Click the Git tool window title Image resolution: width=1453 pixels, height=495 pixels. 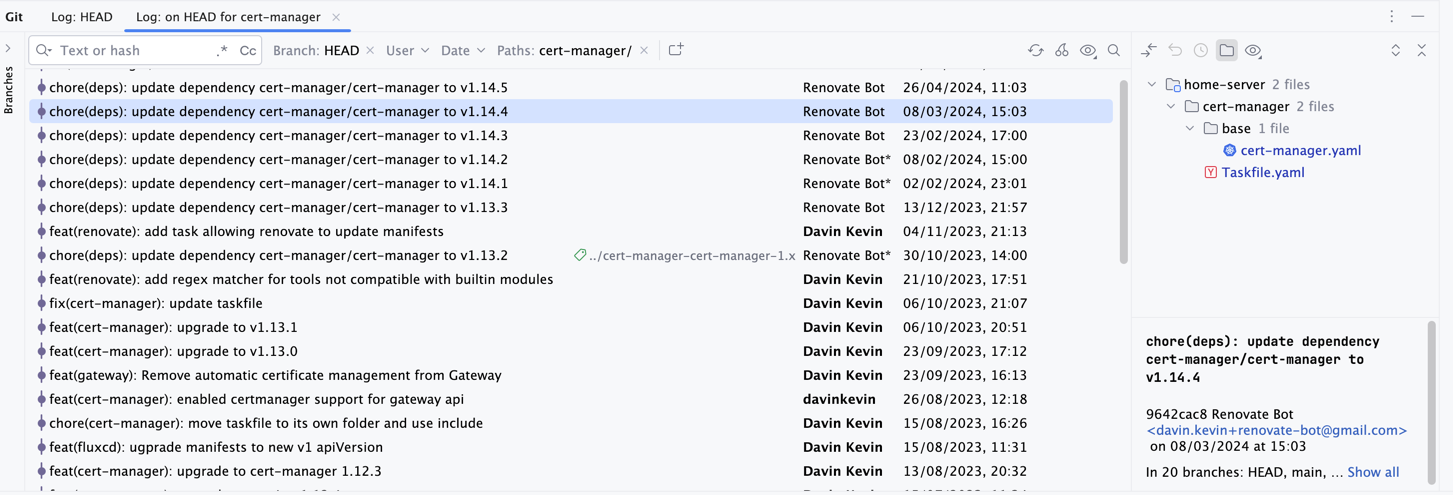coord(14,17)
